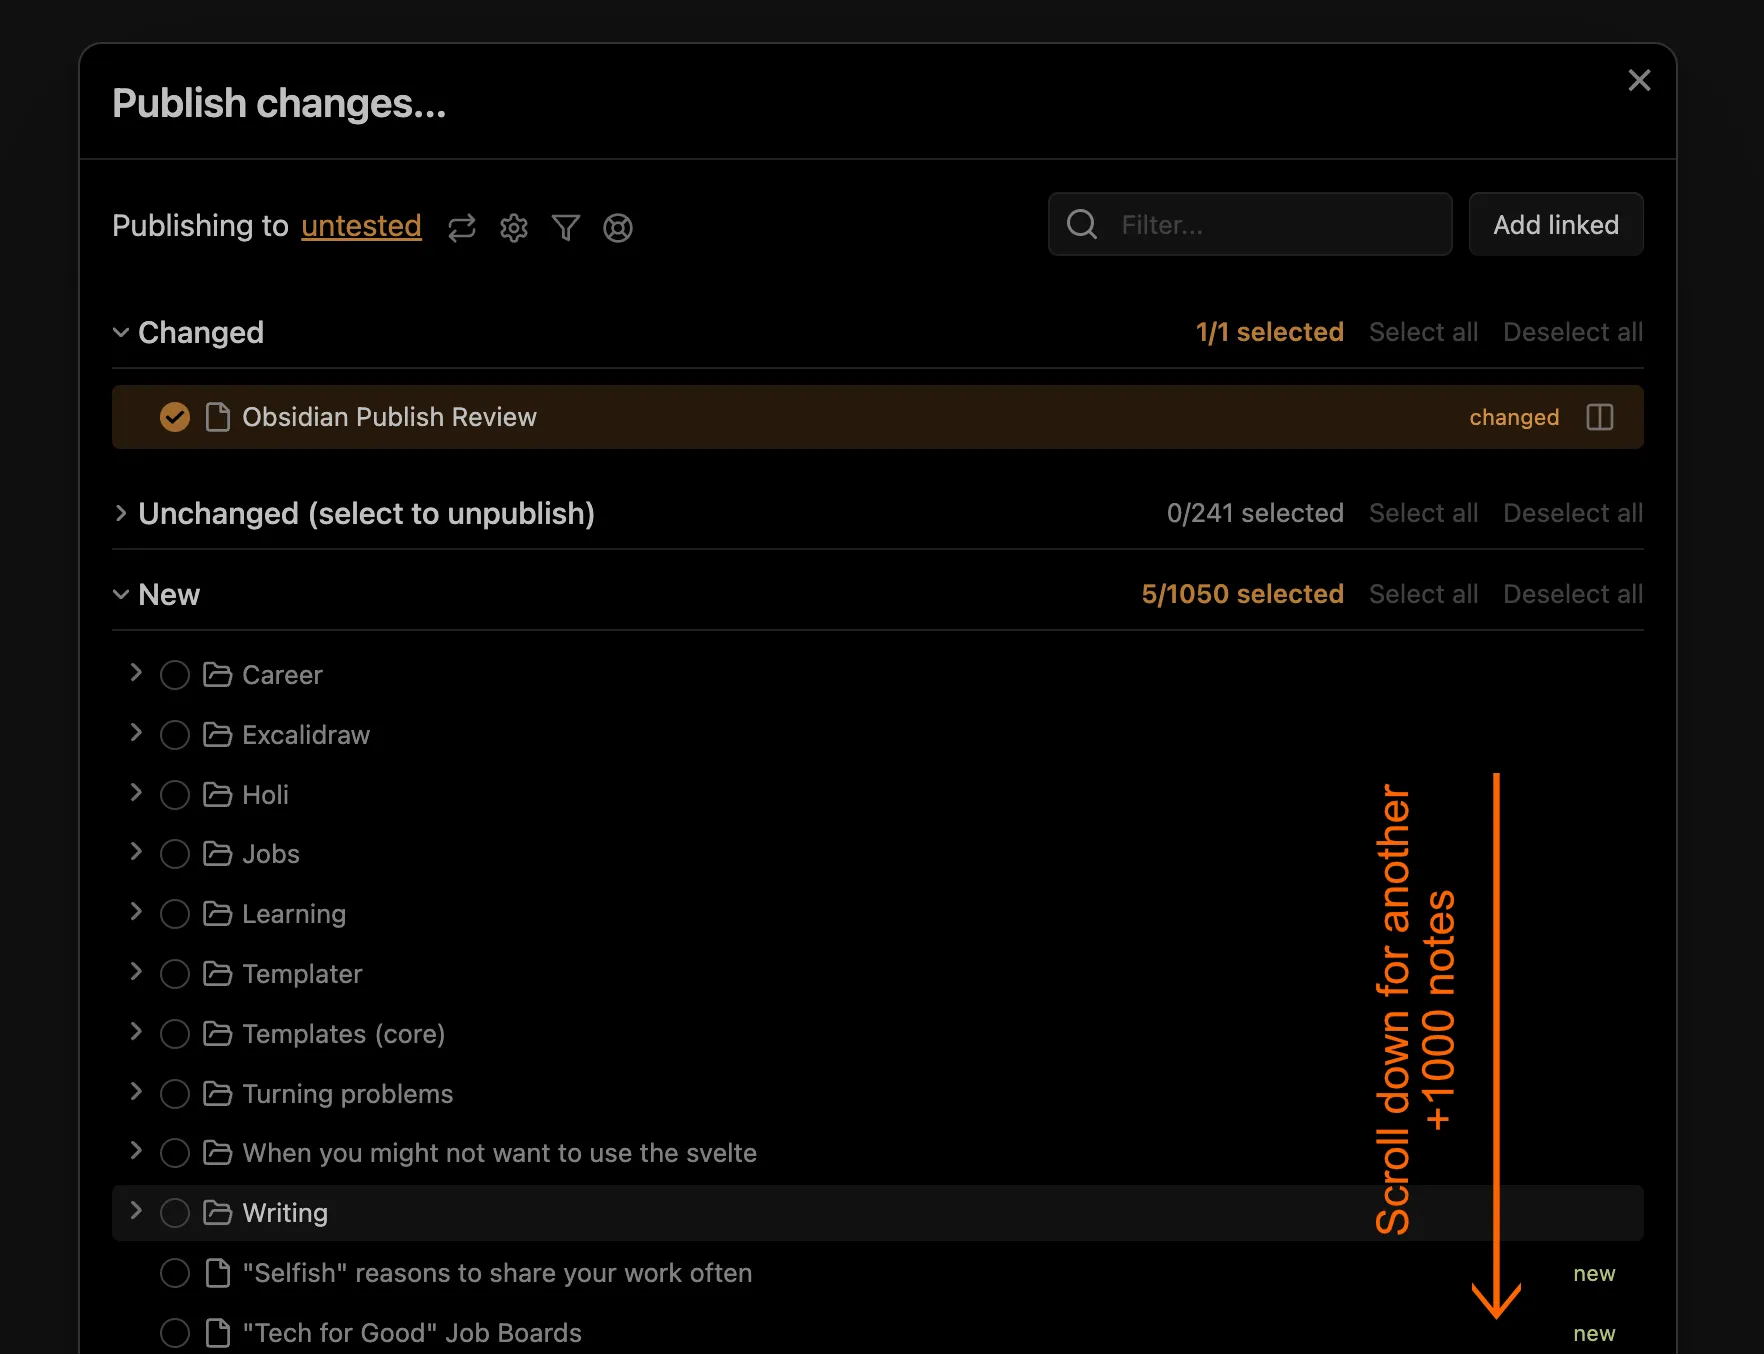Expand the Turning problems folder chevron
The image size is (1764, 1354).
[x=136, y=1092]
